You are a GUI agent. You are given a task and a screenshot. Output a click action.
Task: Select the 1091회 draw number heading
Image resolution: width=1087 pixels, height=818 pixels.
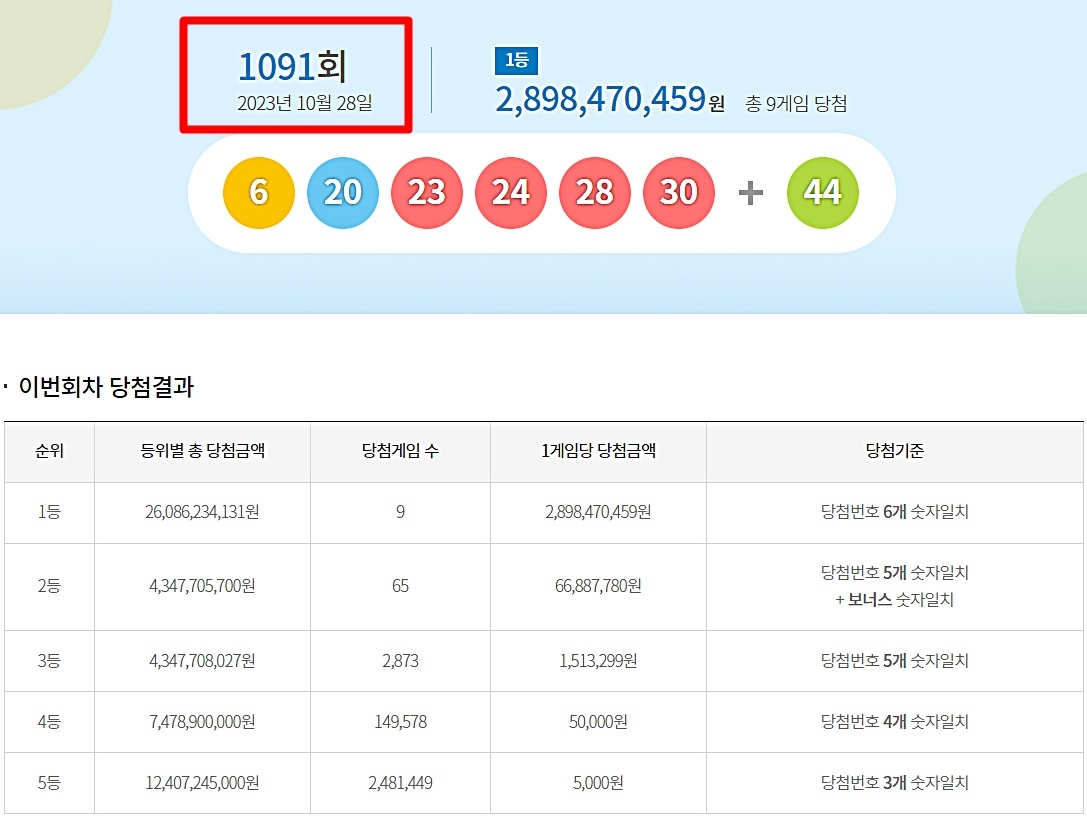click(x=292, y=67)
